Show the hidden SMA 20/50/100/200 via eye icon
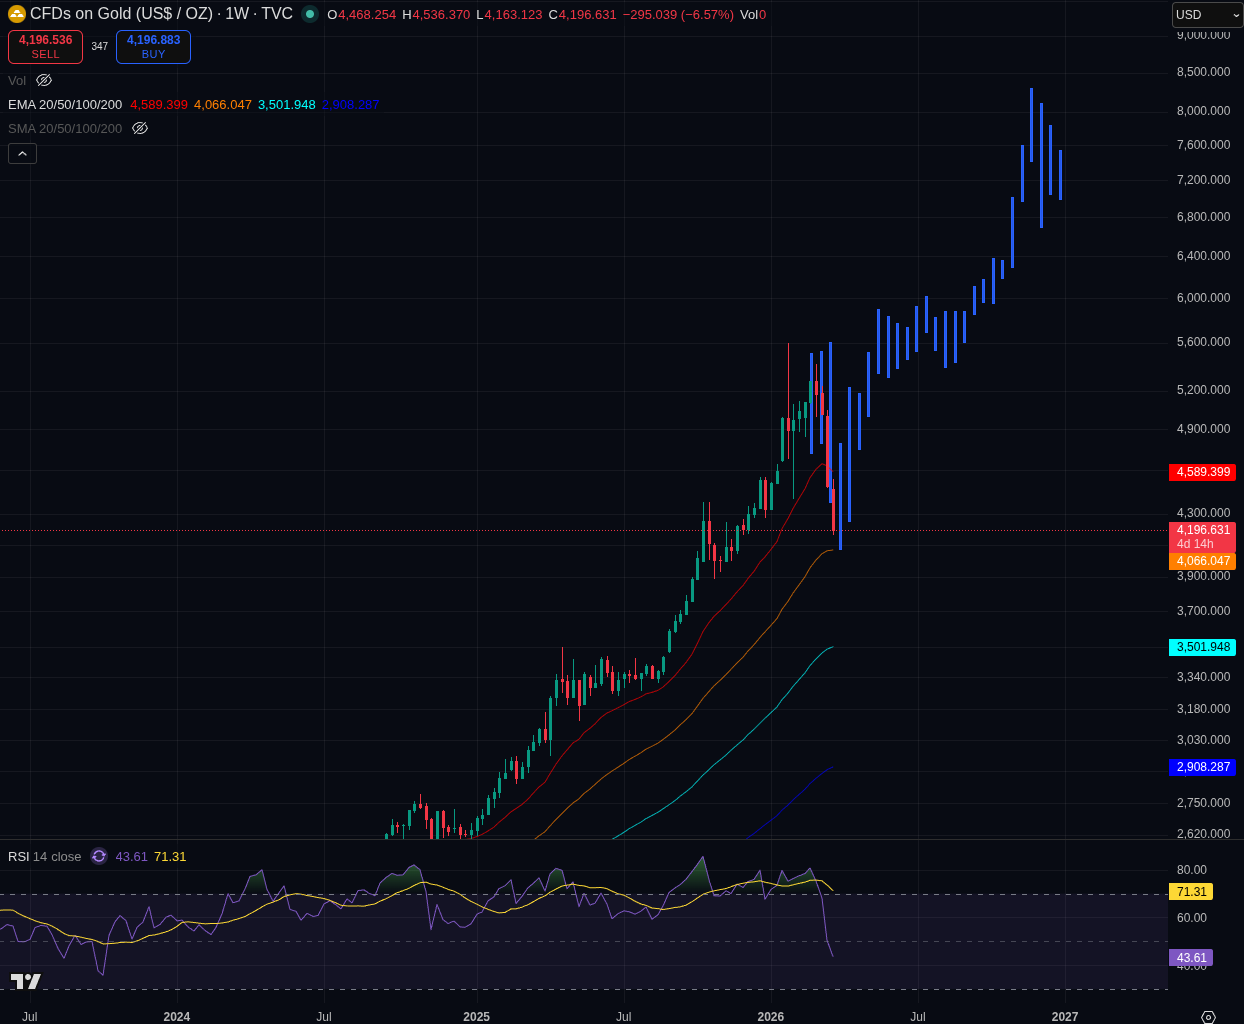The image size is (1244, 1024). (x=140, y=128)
